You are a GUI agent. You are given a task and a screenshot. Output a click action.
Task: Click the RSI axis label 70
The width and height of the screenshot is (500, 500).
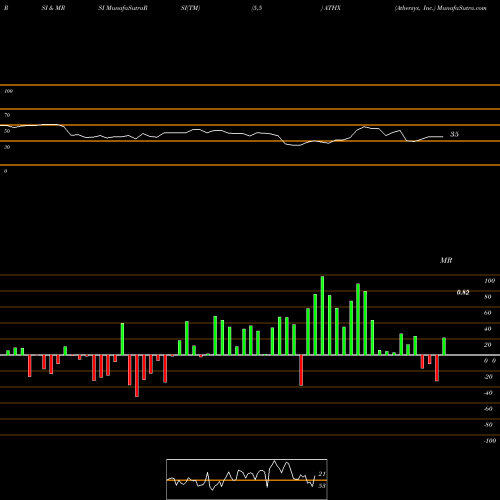coord(7,115)
